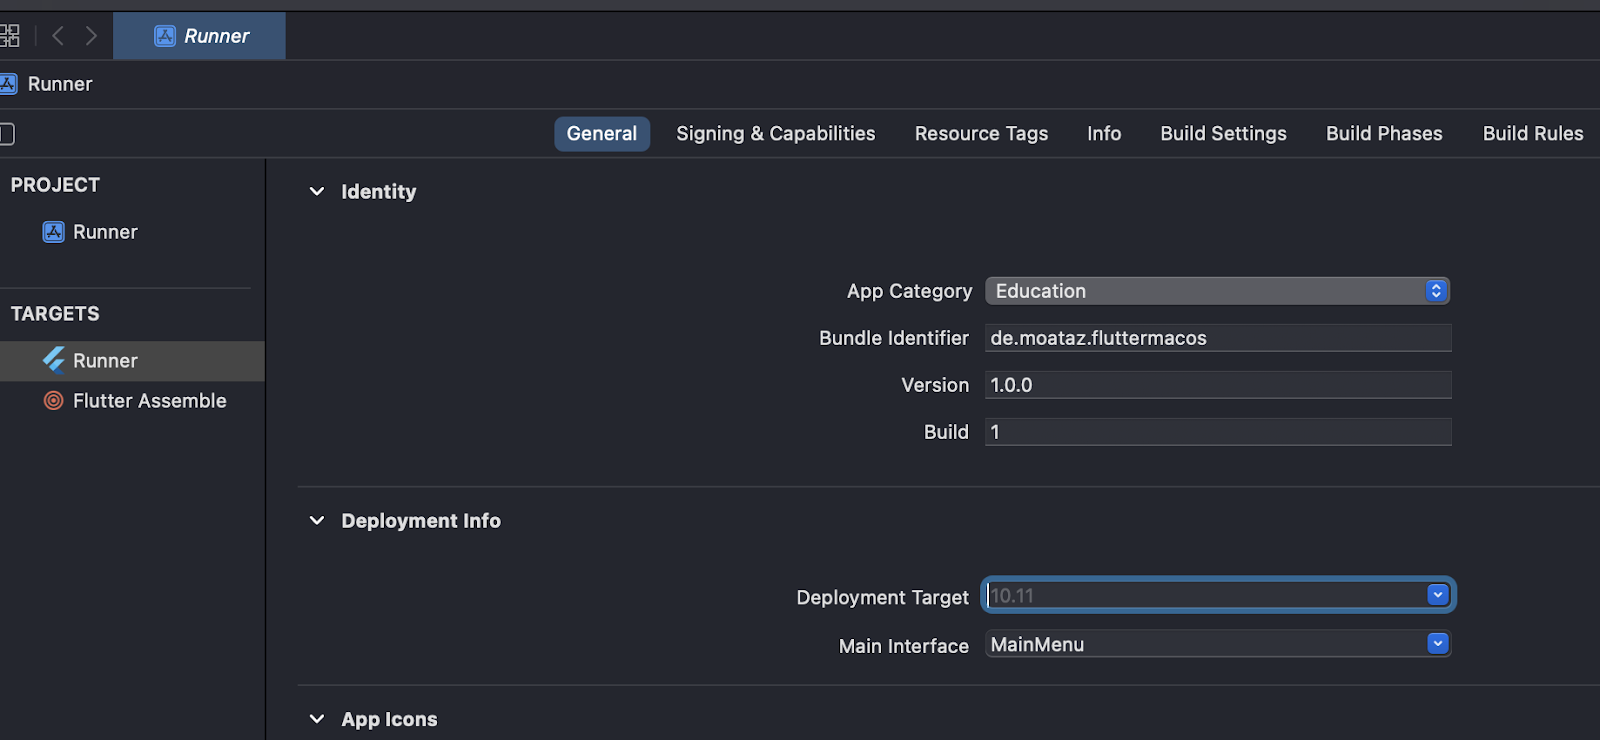Image resolution: width=1600 pixels, height=740 pixels.
Task: Click the Version field showing 1.0.0
Action: (x=1218, y=385)
